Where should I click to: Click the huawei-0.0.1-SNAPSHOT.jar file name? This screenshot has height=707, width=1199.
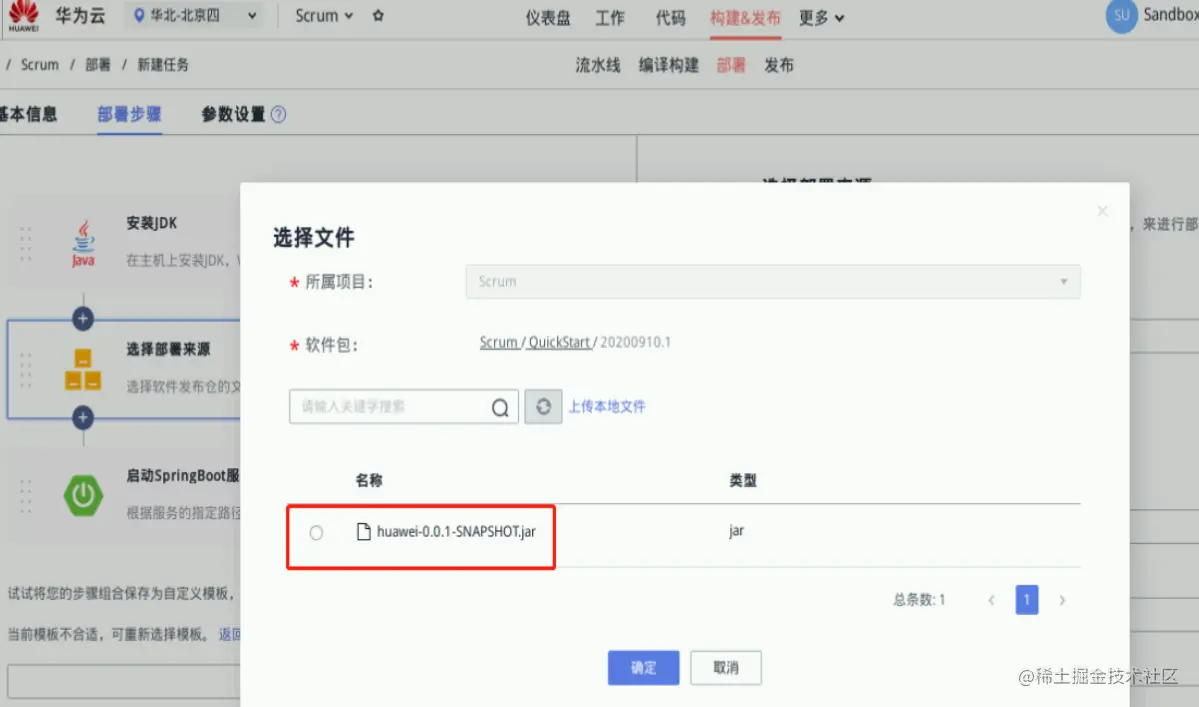[457, 531]
